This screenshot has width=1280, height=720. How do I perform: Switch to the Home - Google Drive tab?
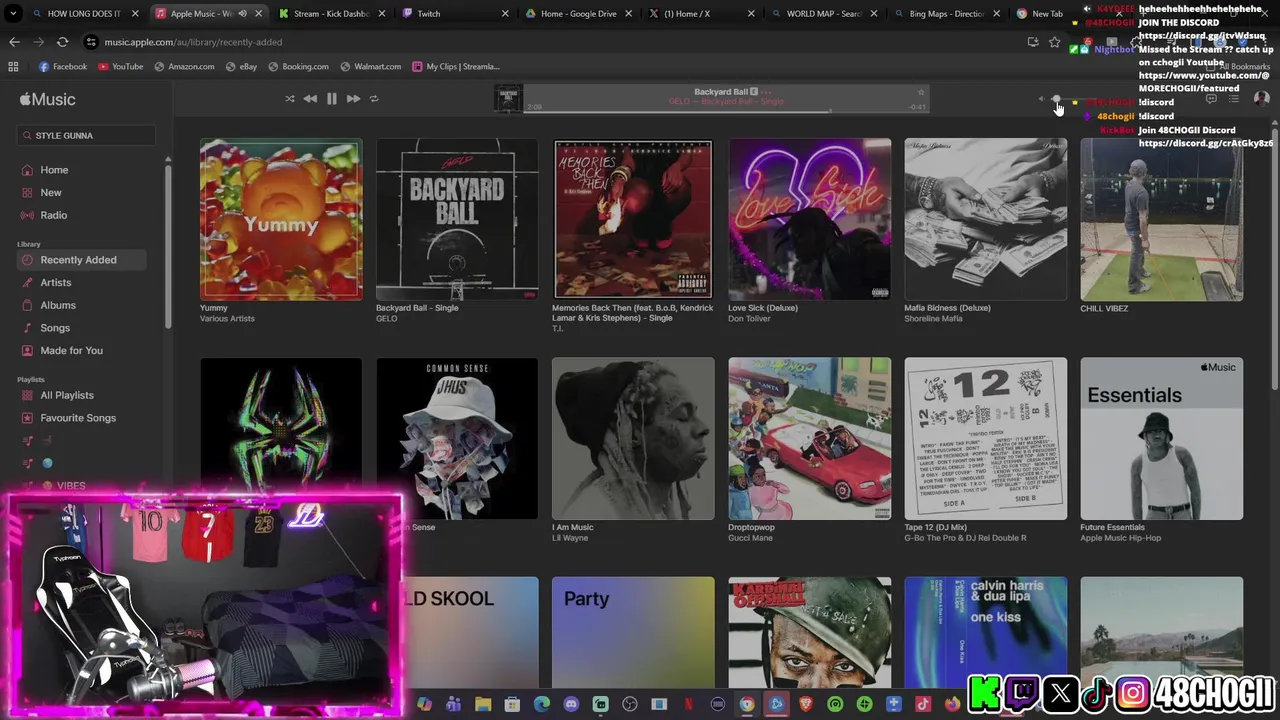(x=578, y=14)
